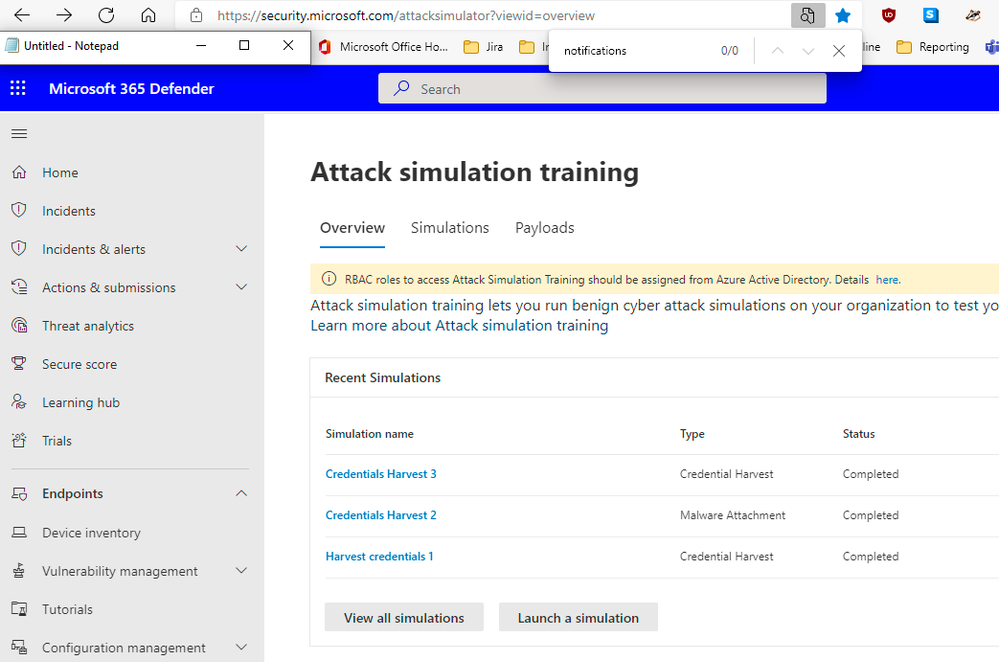Screen dimensions: 999x662
Task: Click the View all simulations button
Action: (404, 617)
